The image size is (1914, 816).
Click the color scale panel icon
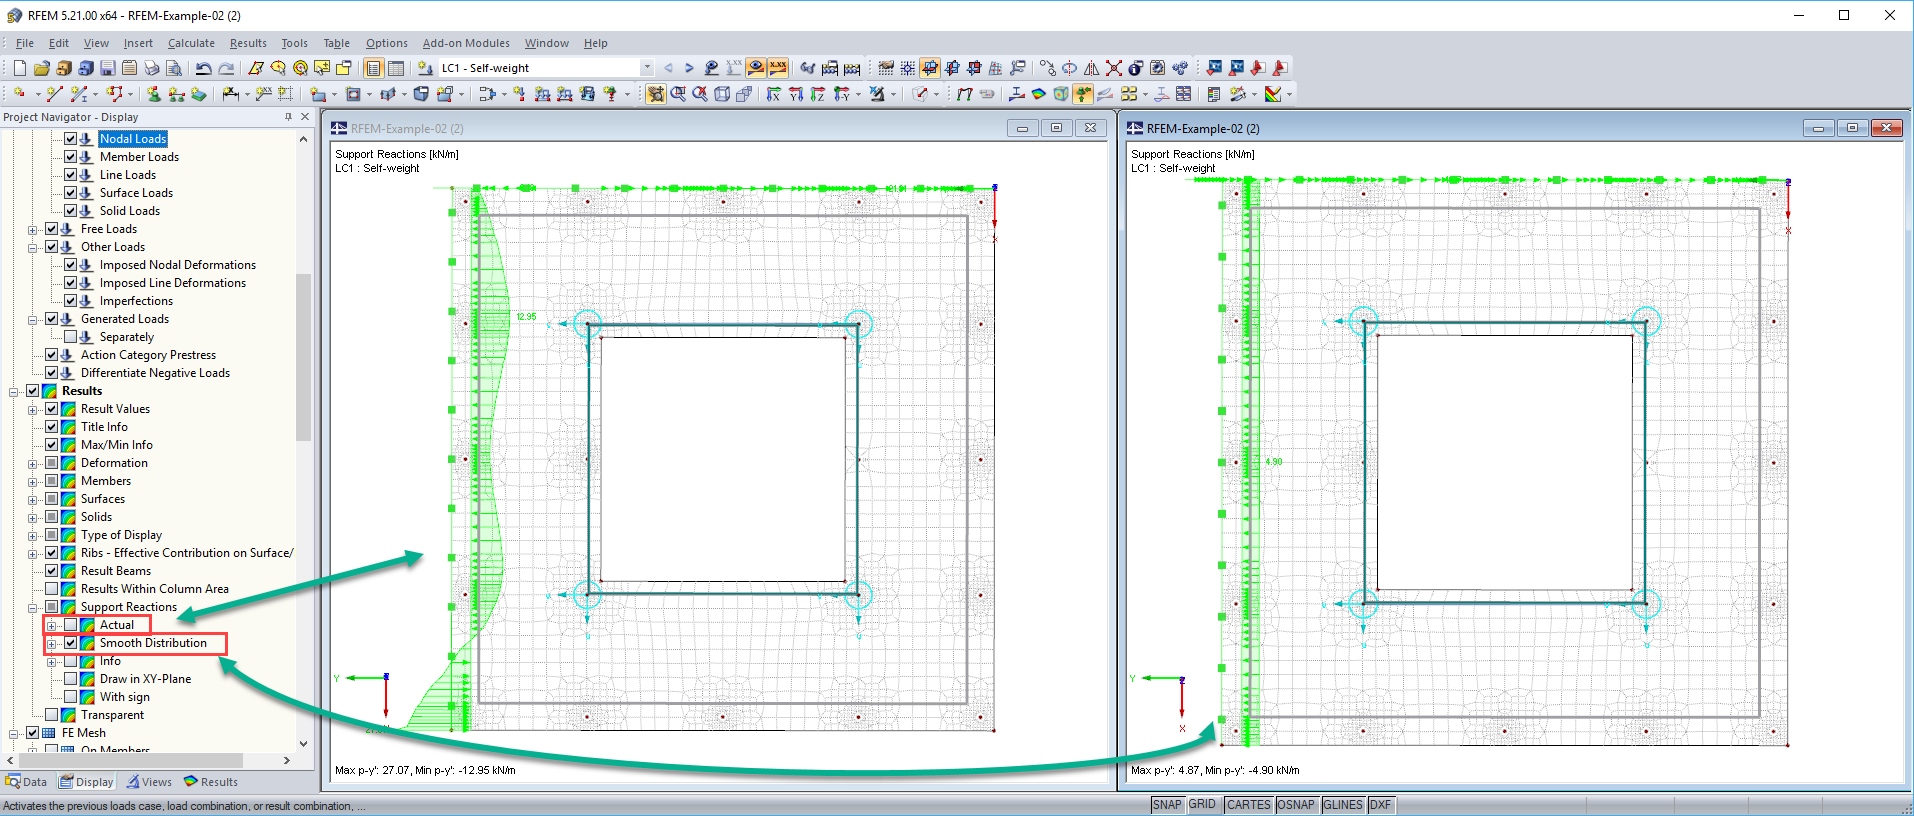(1213, 94)
